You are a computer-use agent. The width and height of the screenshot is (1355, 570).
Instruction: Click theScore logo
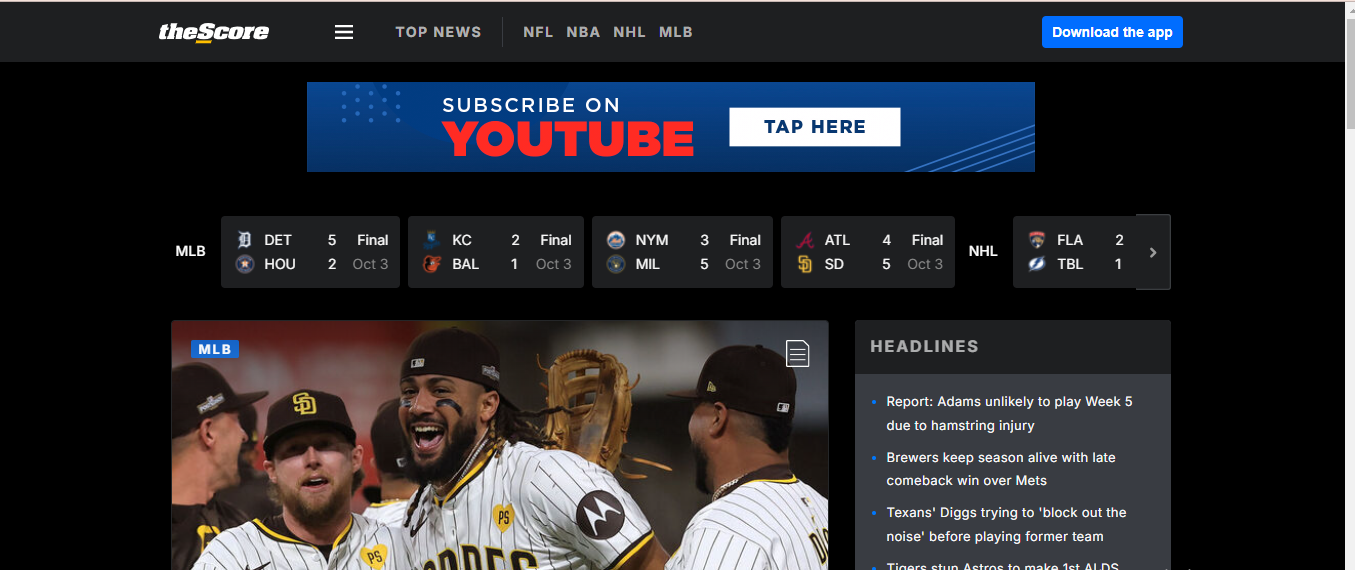pos(213,32)
